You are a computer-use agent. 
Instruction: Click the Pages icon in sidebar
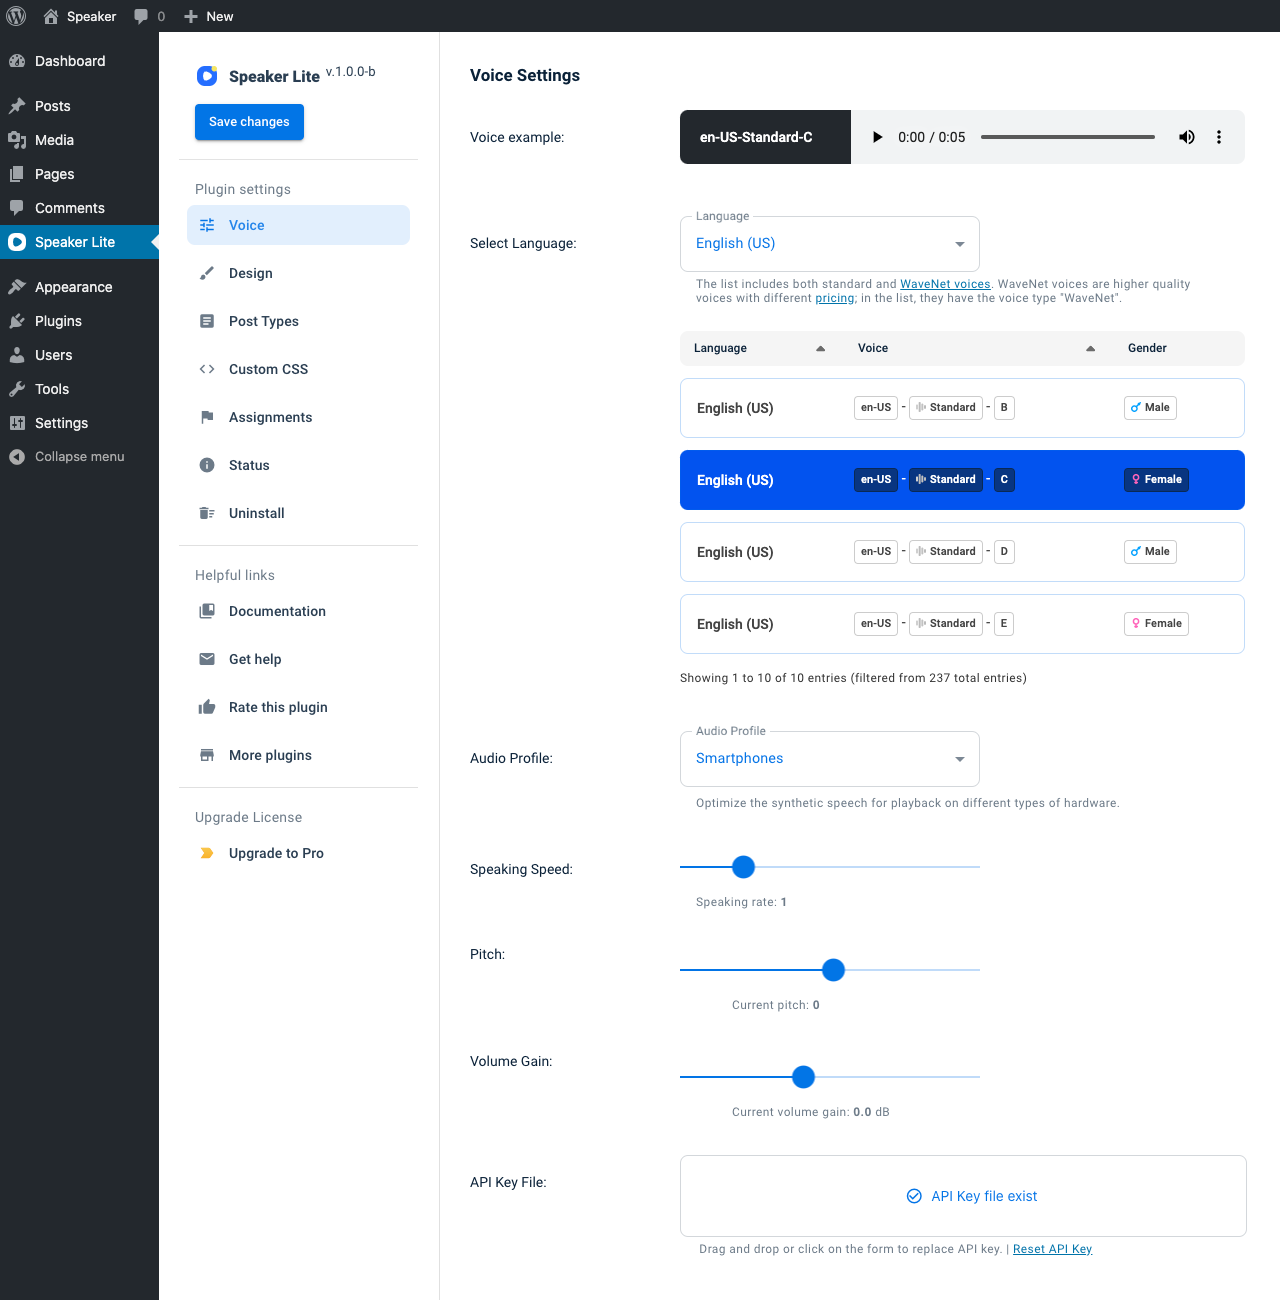17,174
